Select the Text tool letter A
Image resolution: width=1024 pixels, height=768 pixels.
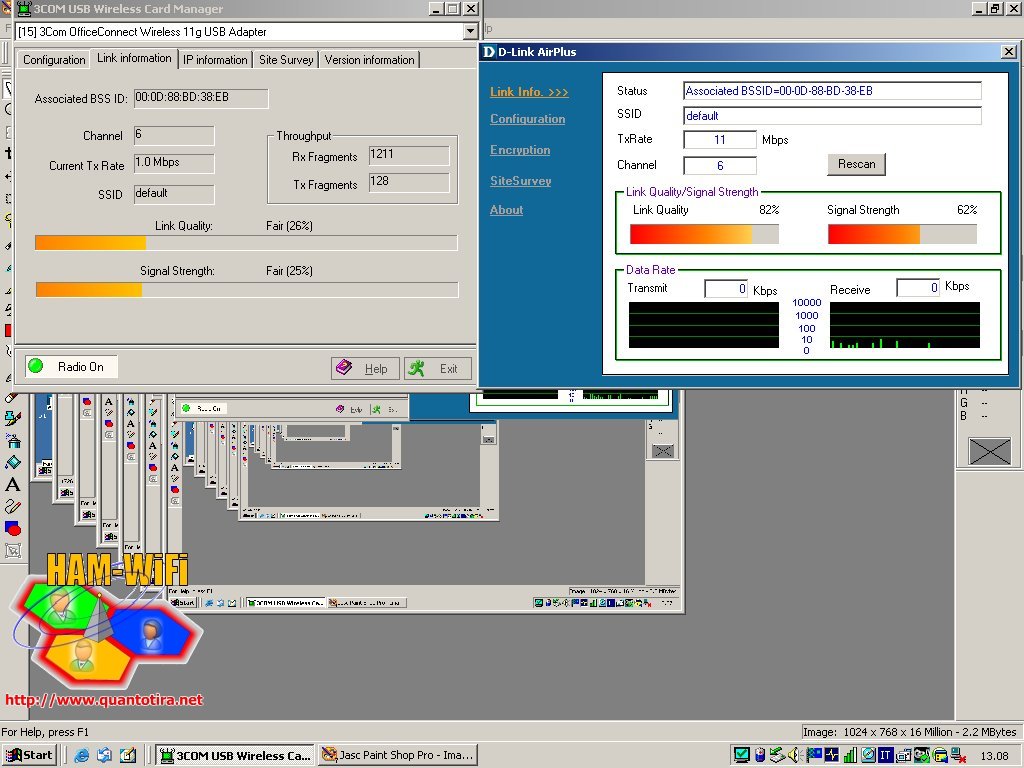click(x=12, y=484)
